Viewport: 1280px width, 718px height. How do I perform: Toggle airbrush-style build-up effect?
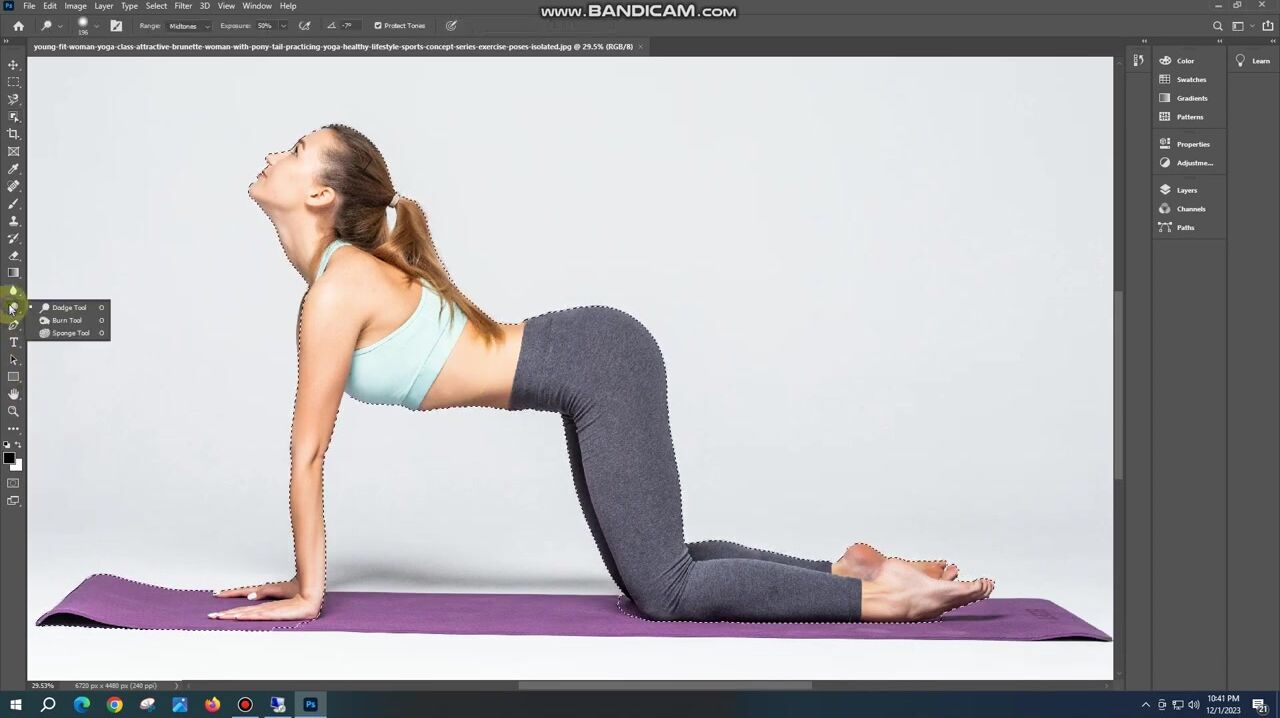click(x=305, y=26)
